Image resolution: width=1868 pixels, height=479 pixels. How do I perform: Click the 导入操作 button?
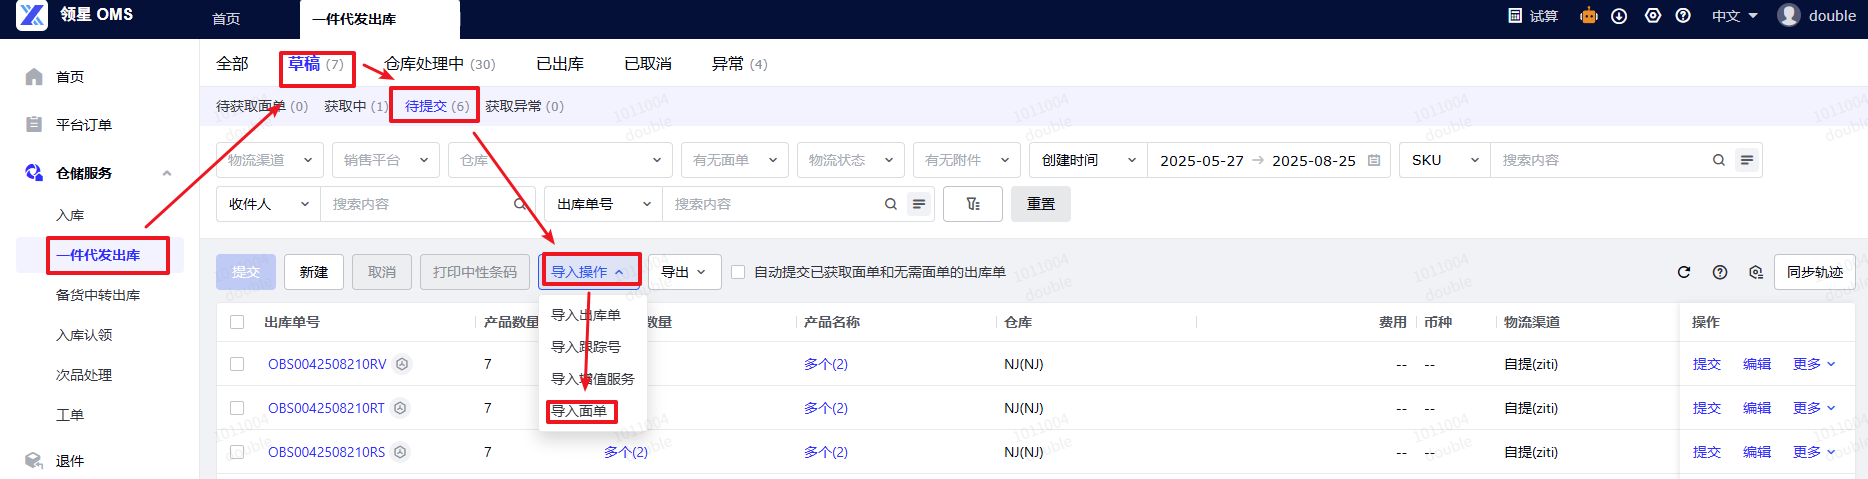tap(590, 272)
